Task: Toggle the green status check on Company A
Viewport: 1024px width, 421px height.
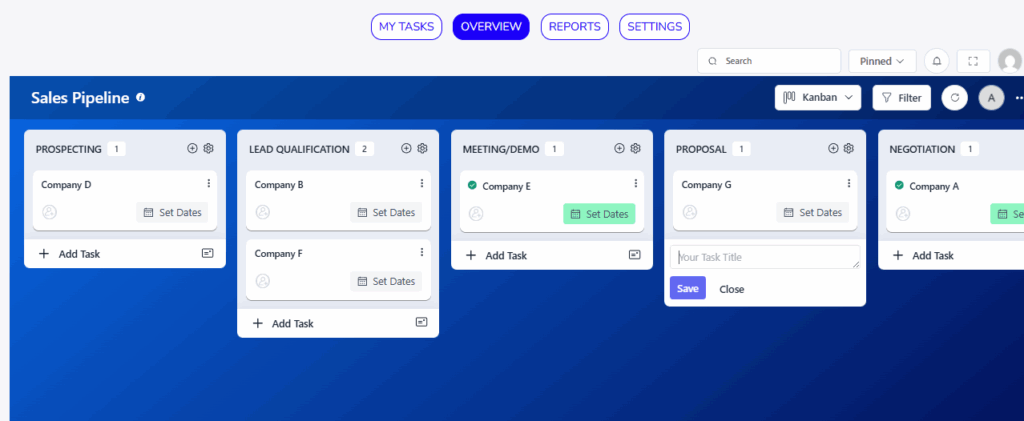Action: tap(899, 185)
